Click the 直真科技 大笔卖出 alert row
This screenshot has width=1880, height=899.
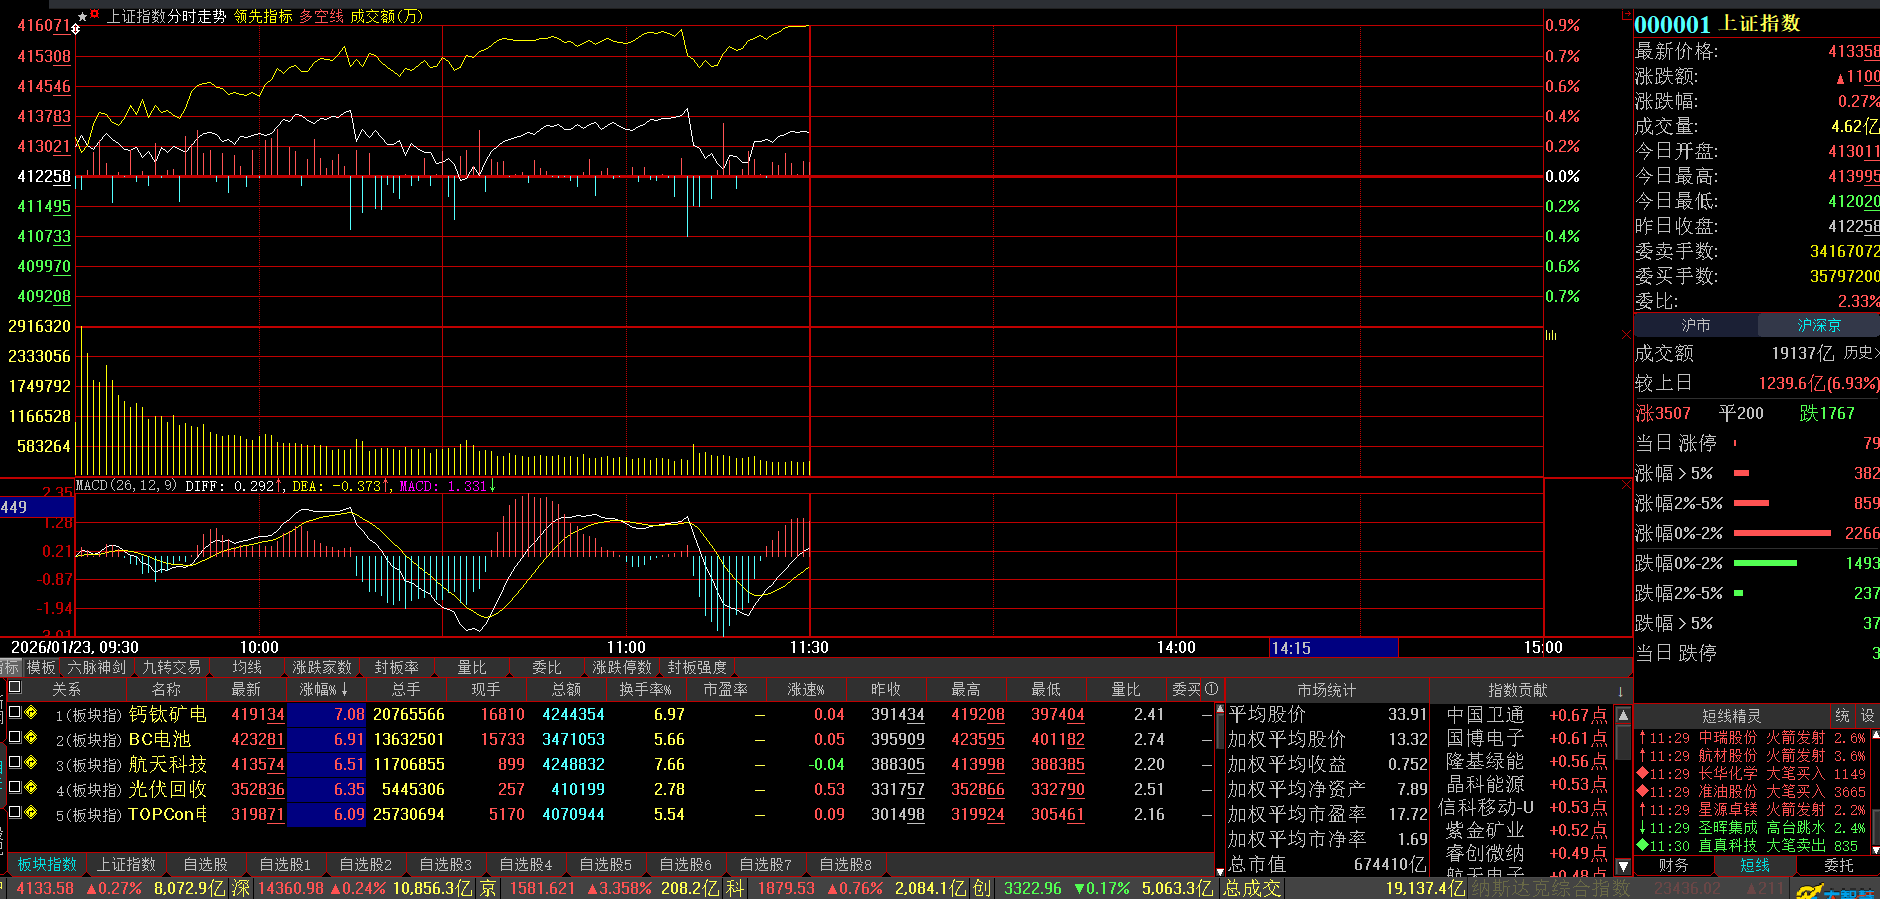pos(1751,846)
